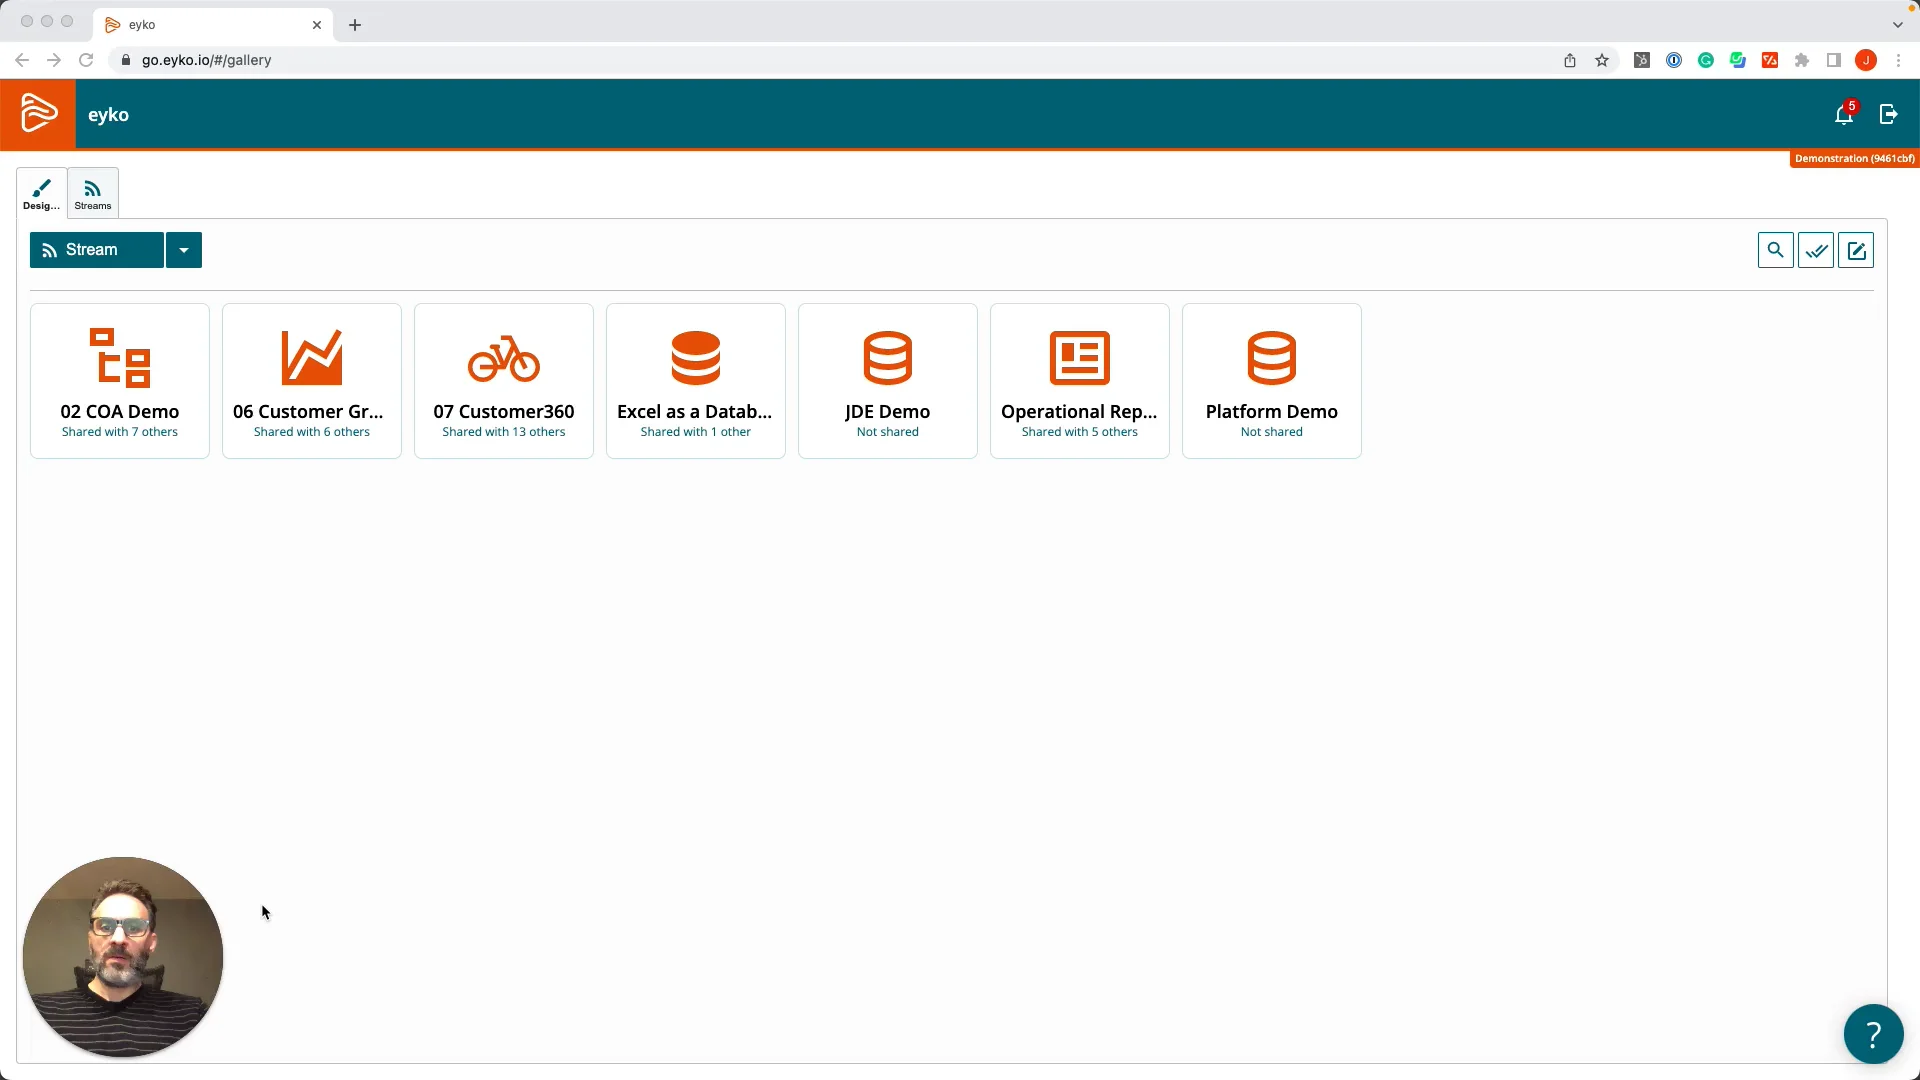Open the stream search magnifier
Screen dimensions: 1920x1080
click(1775, 250)
